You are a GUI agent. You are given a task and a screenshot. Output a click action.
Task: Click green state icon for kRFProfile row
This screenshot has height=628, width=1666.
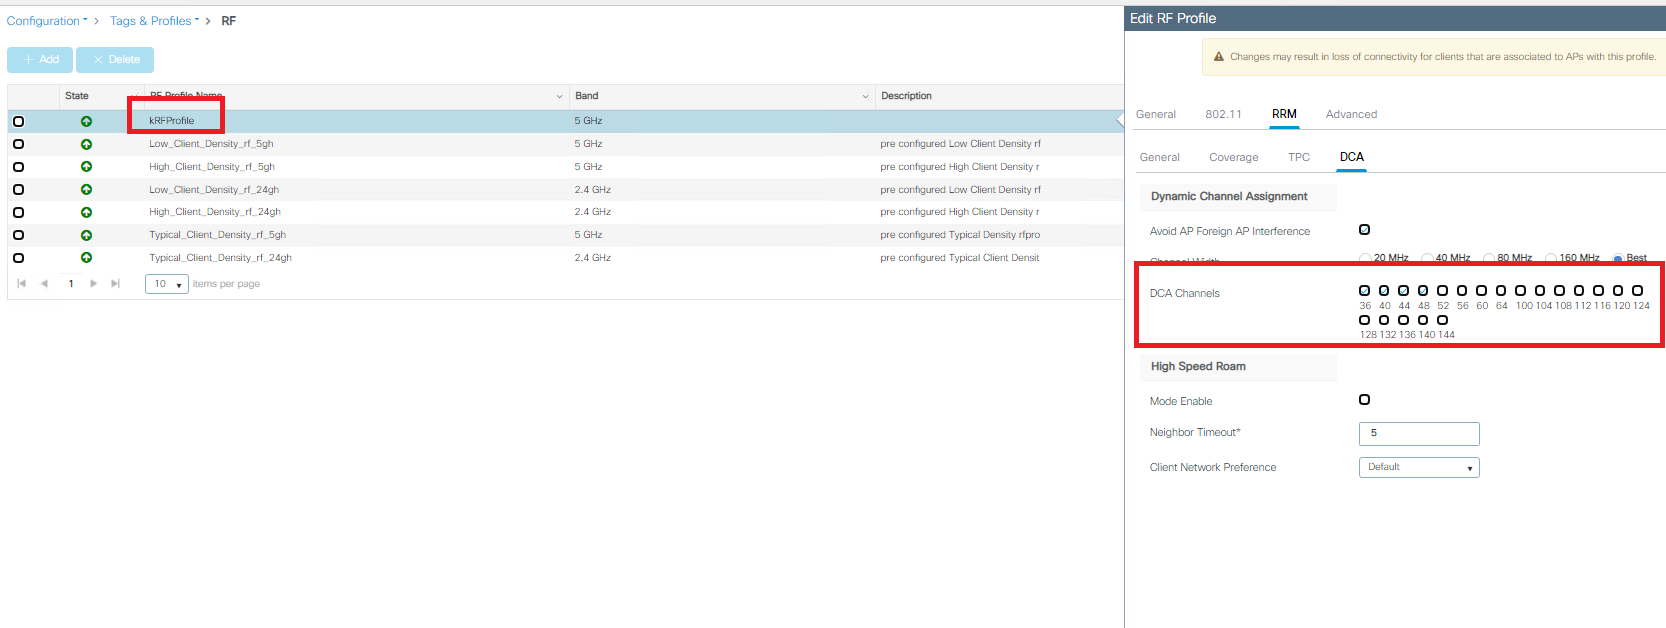(x=86, y=121)
